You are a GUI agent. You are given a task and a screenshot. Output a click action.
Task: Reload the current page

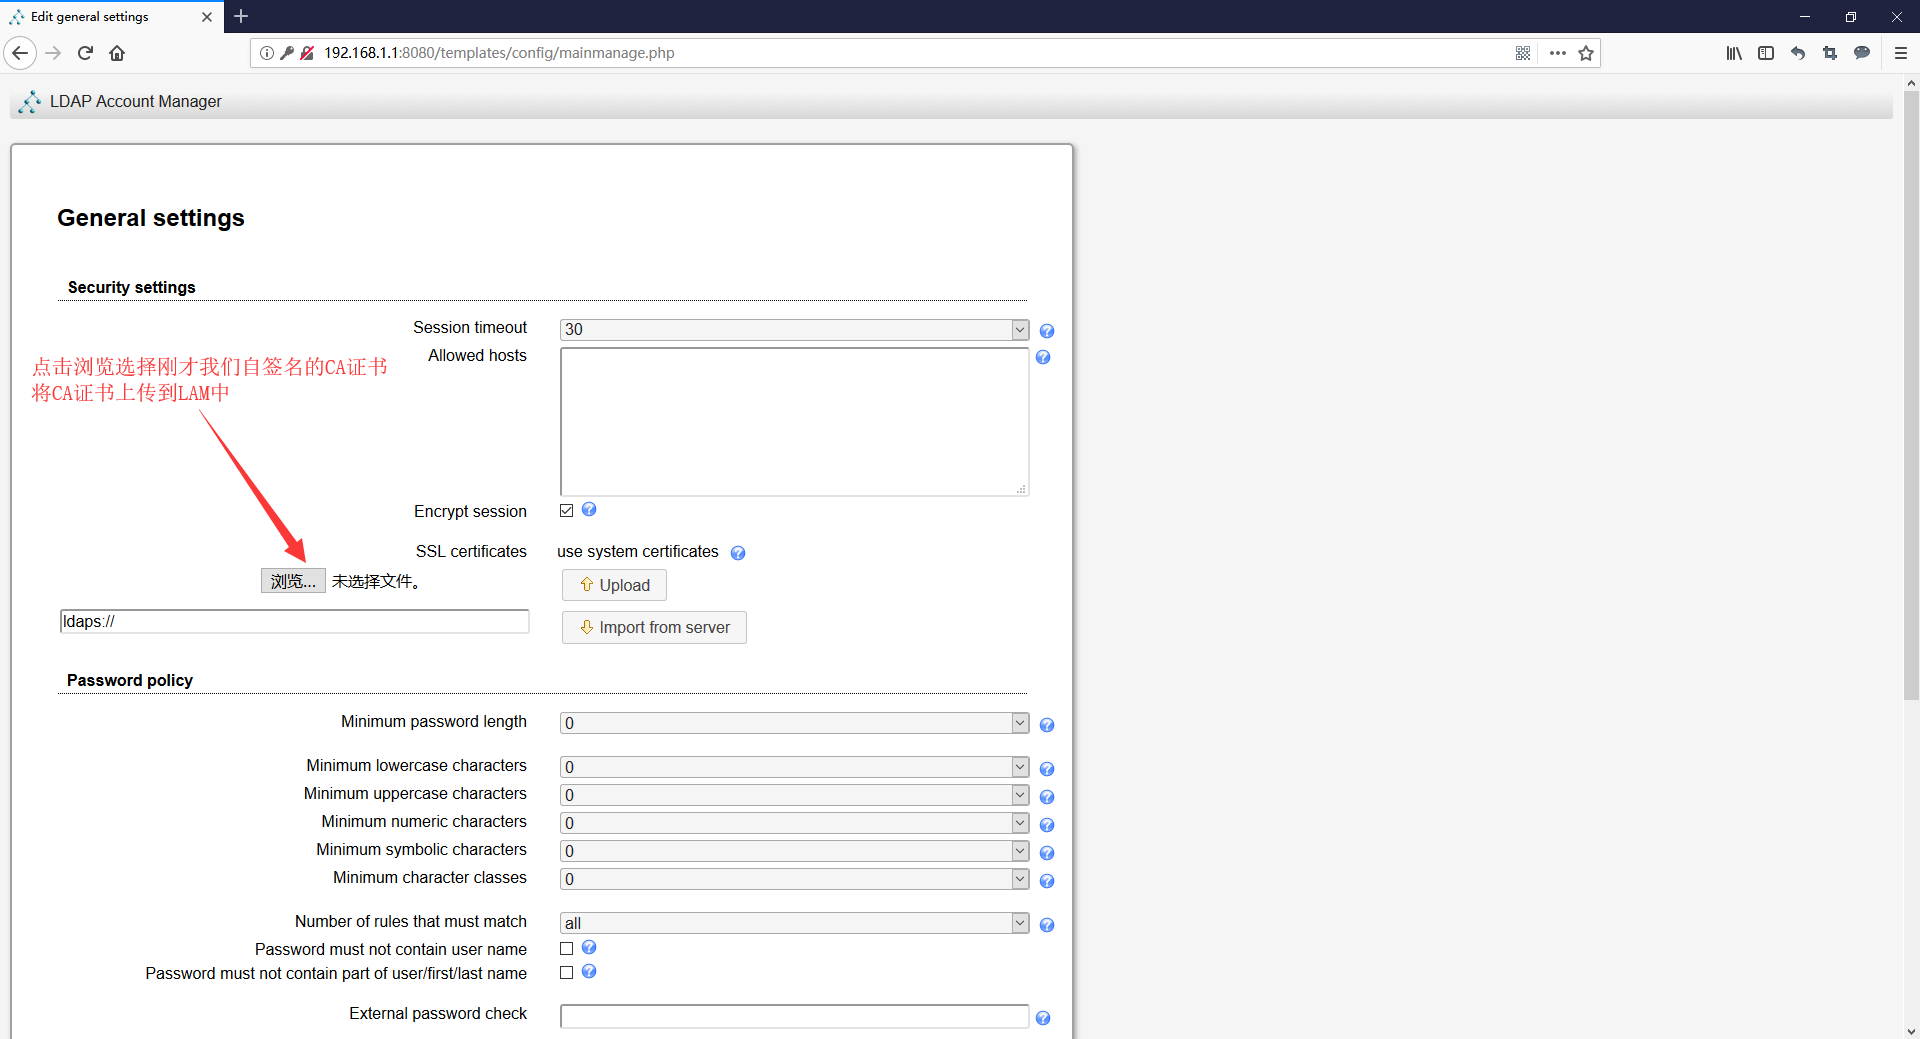click(85, 53)
